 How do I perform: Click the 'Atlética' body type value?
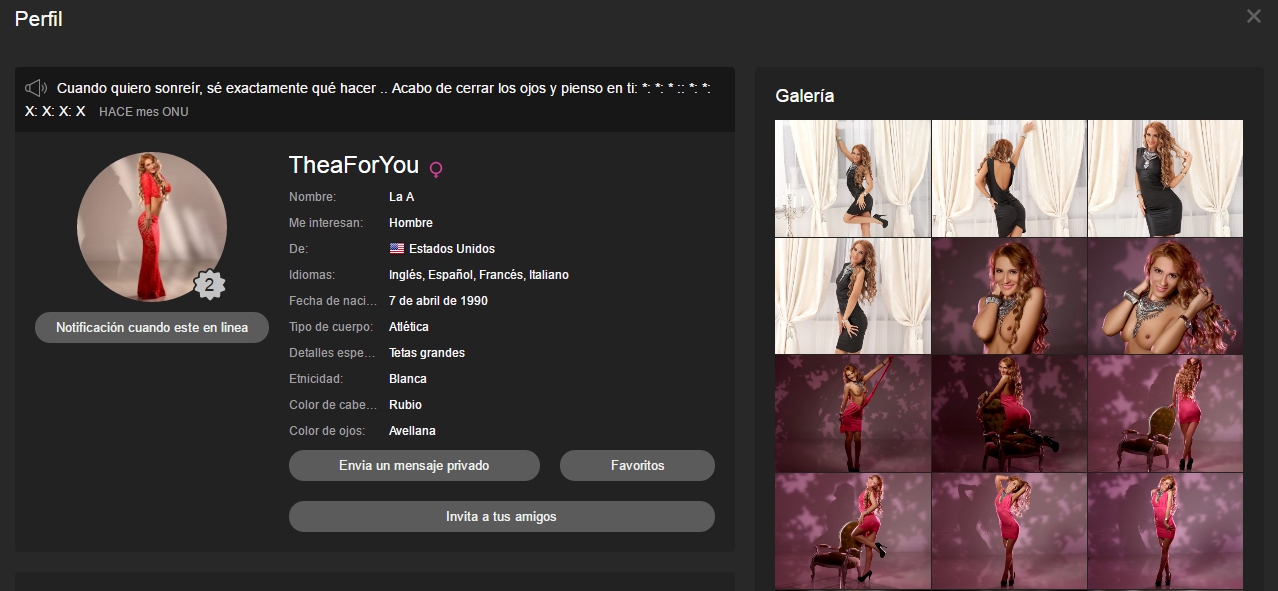click(409, 327)
